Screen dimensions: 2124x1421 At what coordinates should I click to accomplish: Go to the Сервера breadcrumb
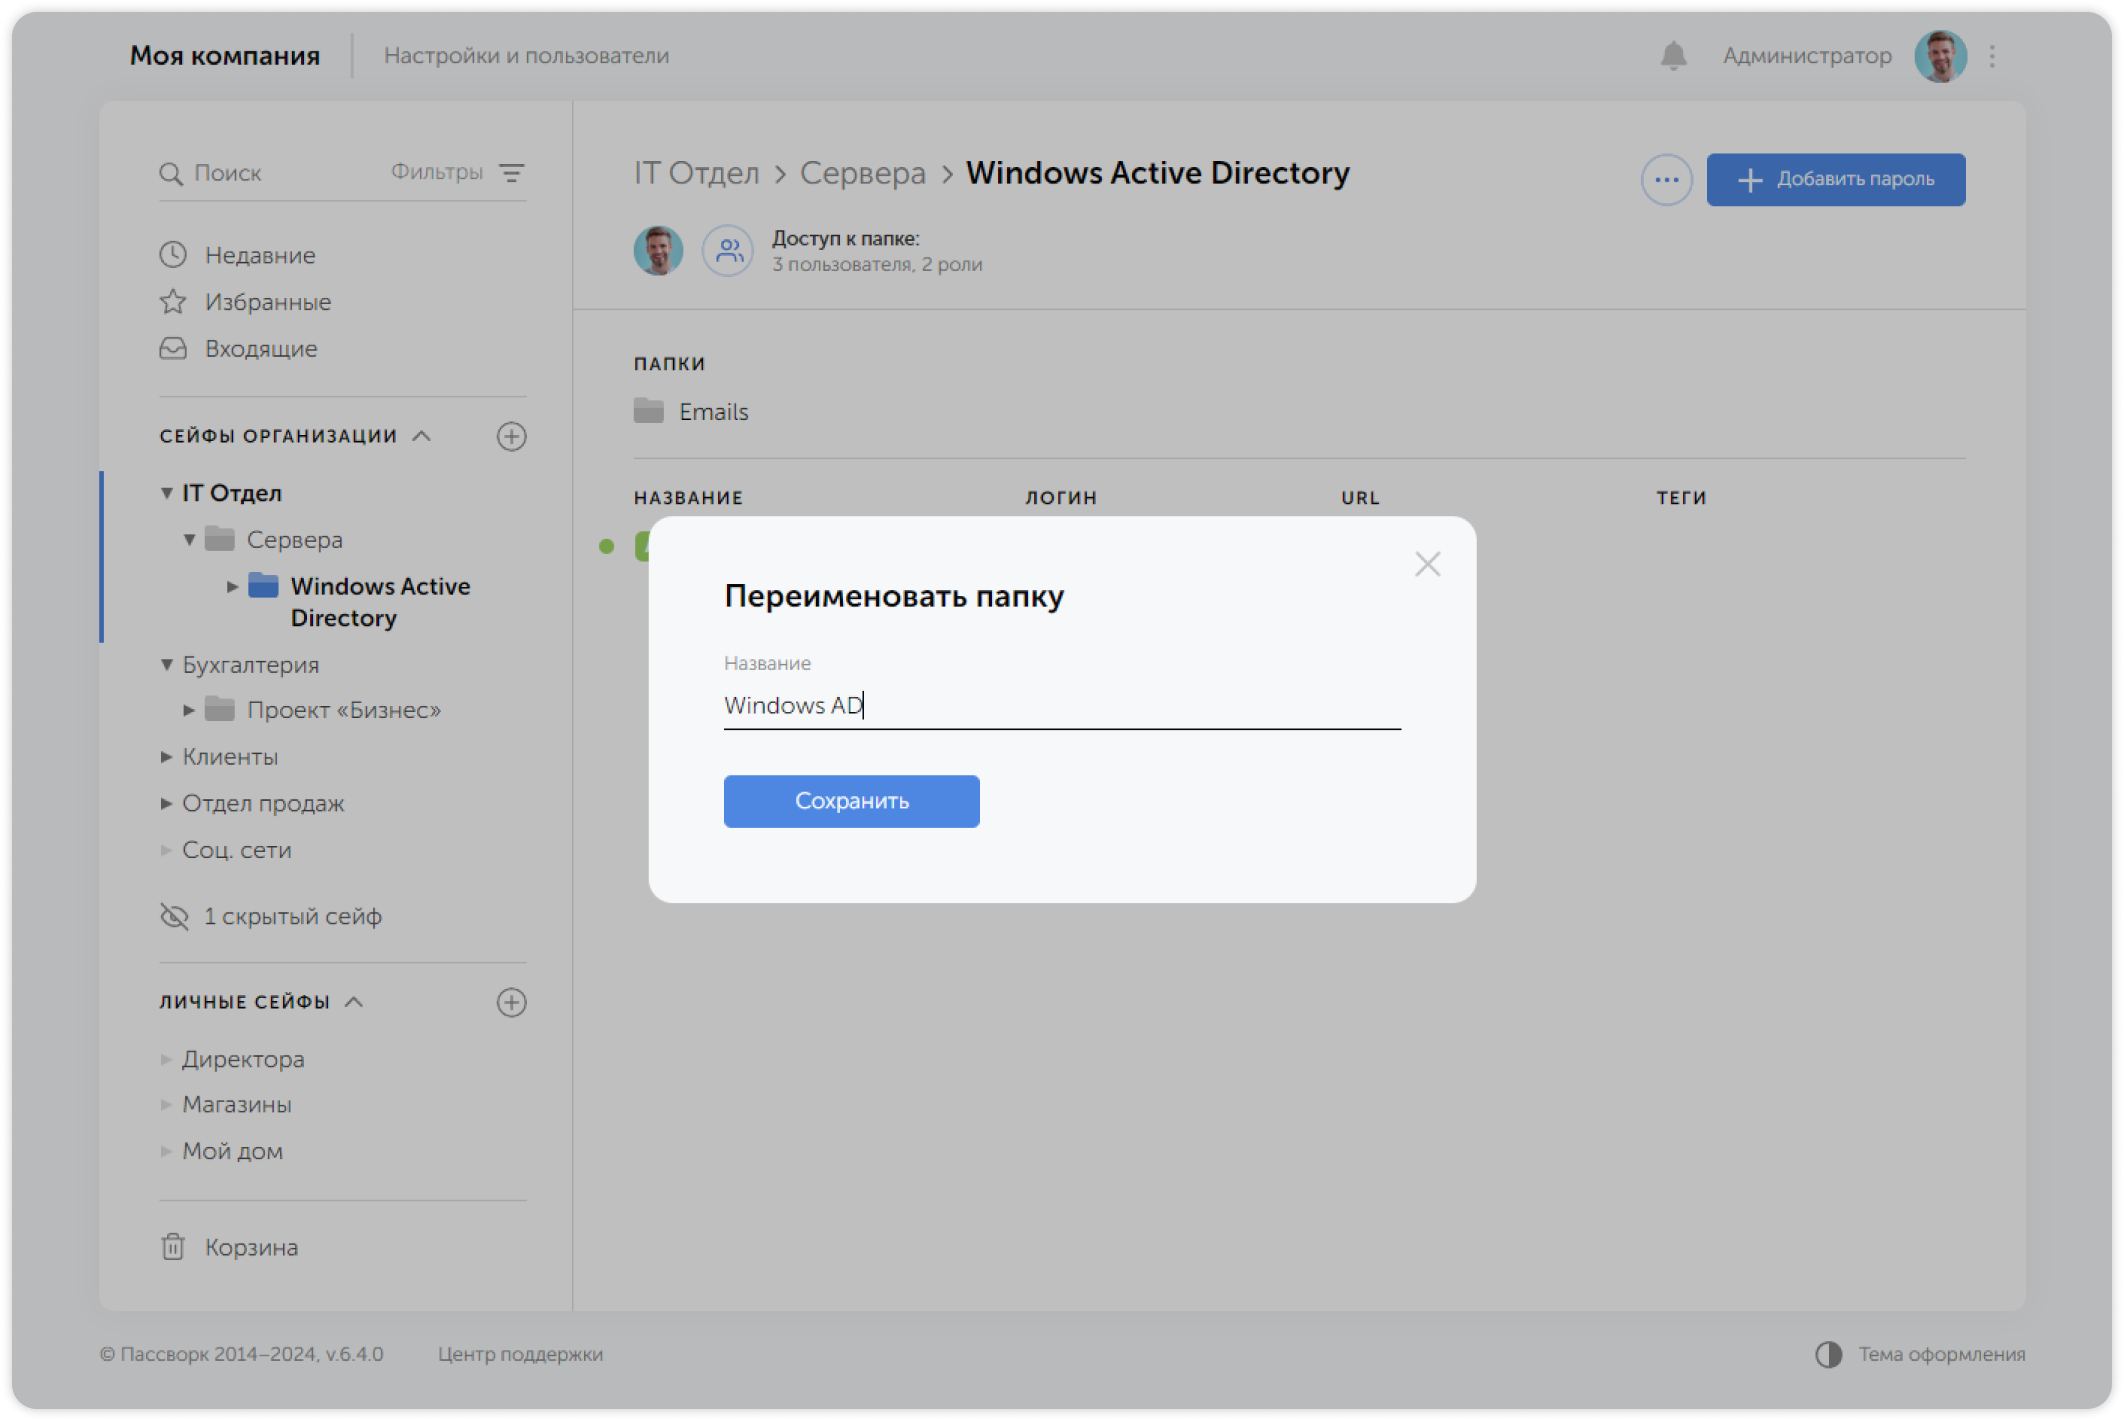pos(862,173)
